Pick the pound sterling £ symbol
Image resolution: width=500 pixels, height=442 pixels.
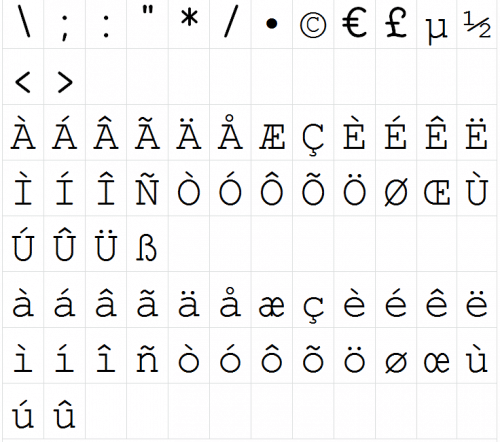(x=396, y=24)
